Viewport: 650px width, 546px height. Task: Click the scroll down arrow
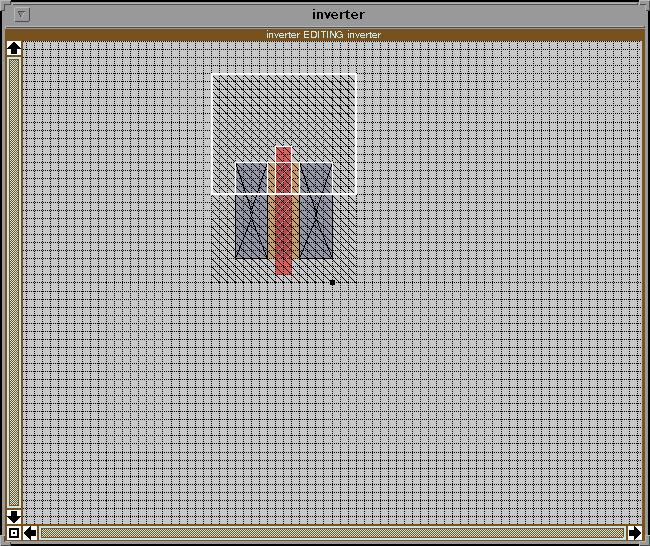pos(14,517)
